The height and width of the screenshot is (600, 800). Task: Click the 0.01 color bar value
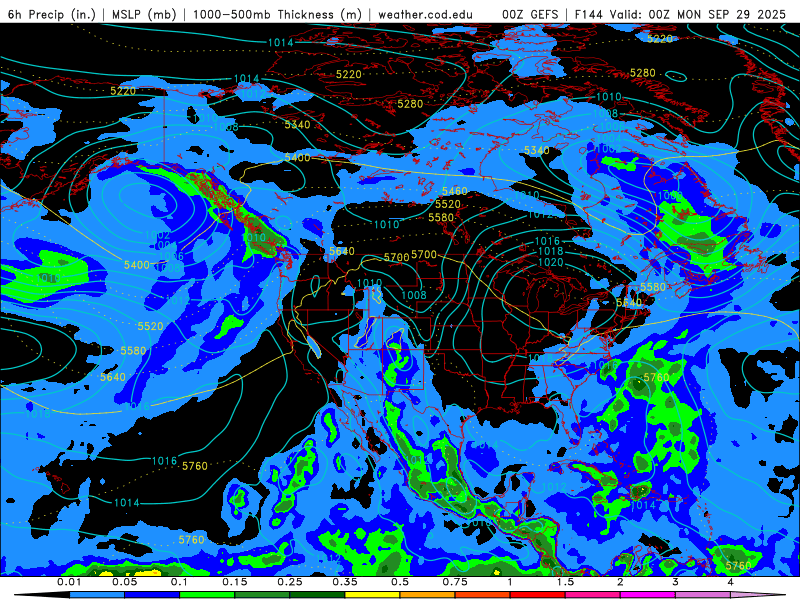(x=69, y=582)
